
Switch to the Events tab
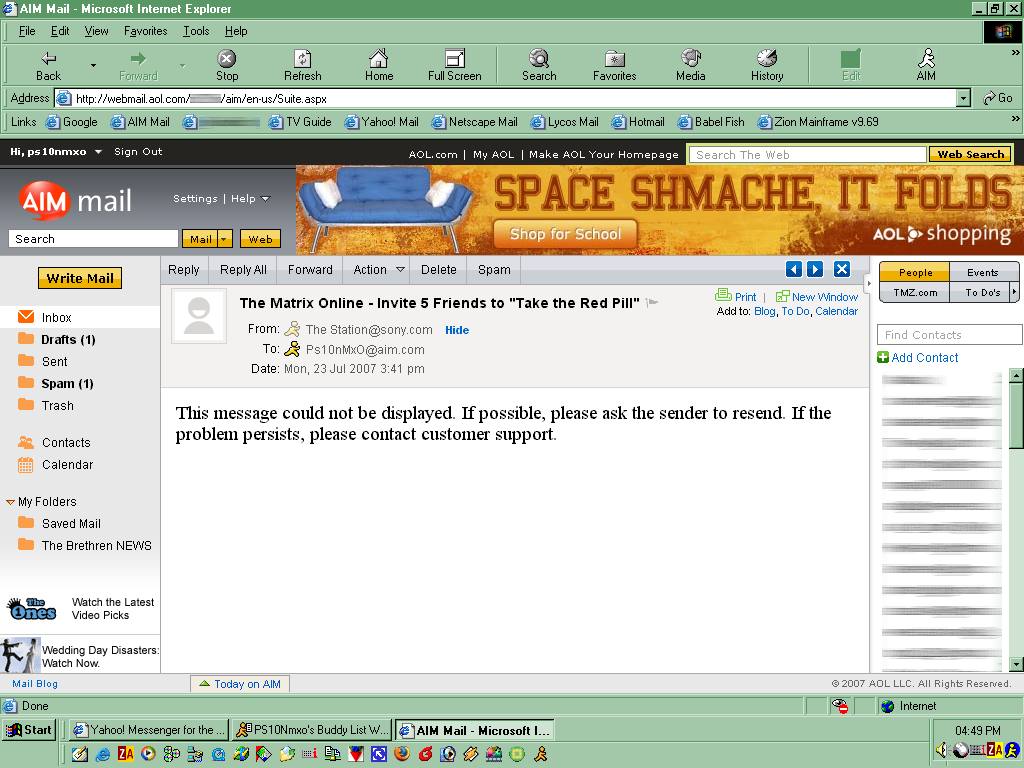click(982, 272)
